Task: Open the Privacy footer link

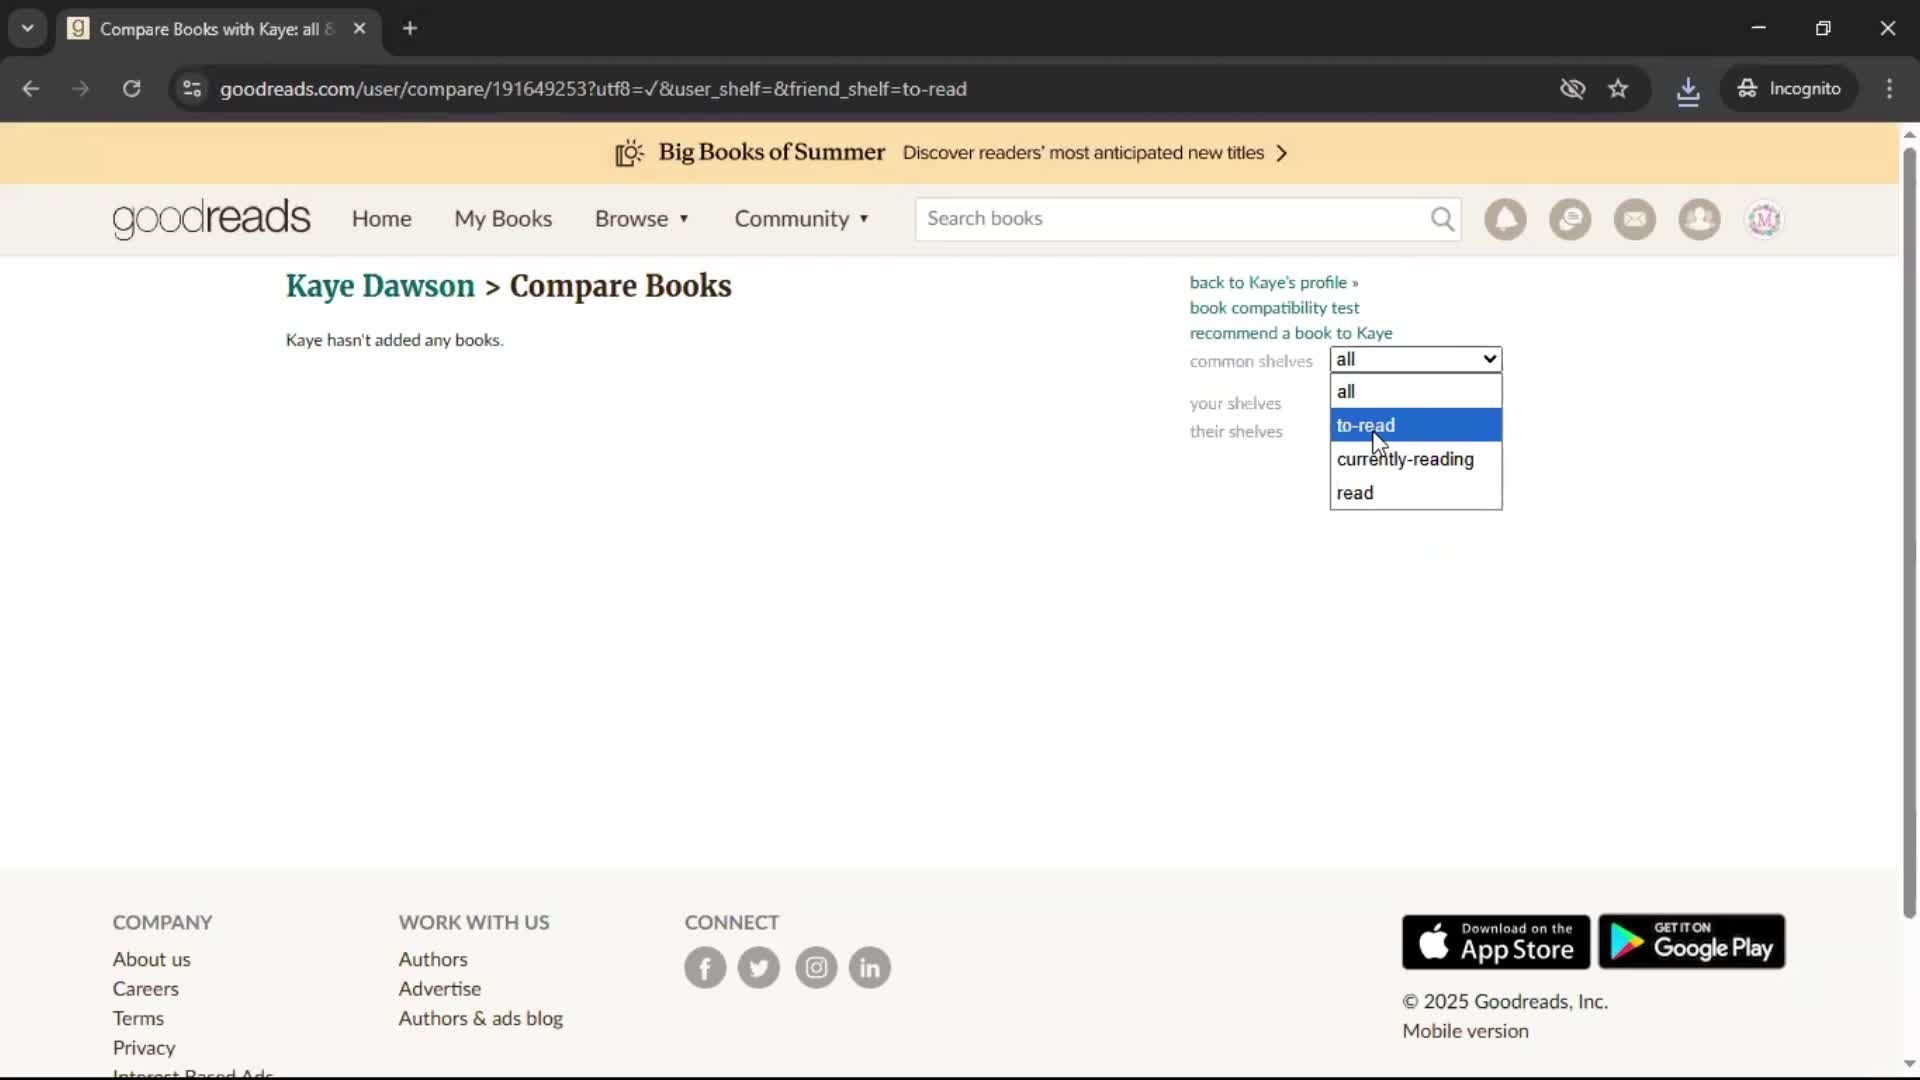Action: pyautogui.click(x=143, y=1048)
